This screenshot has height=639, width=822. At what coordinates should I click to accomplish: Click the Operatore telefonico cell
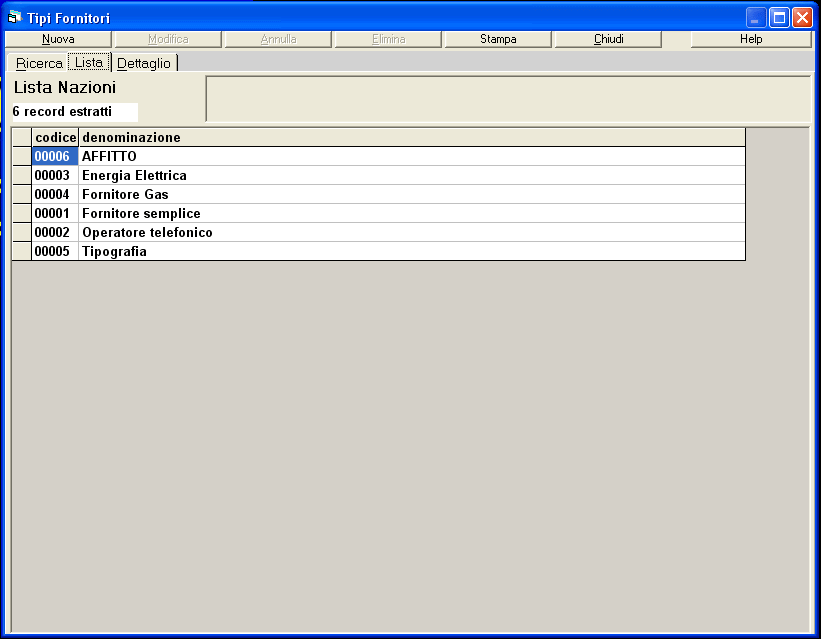(412, 232)
